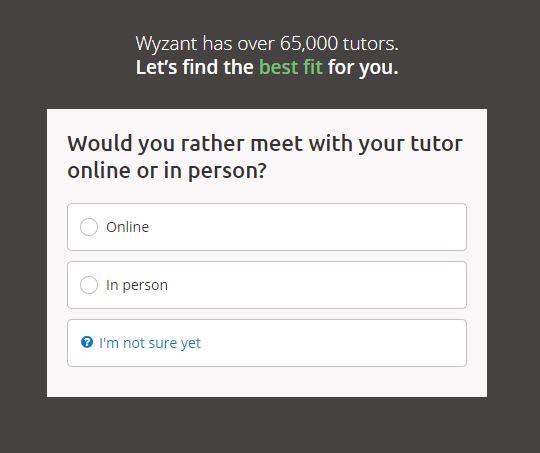Screen dimensions: 540x453
Task: Select the In person radio button
Action: click(89, 285)
